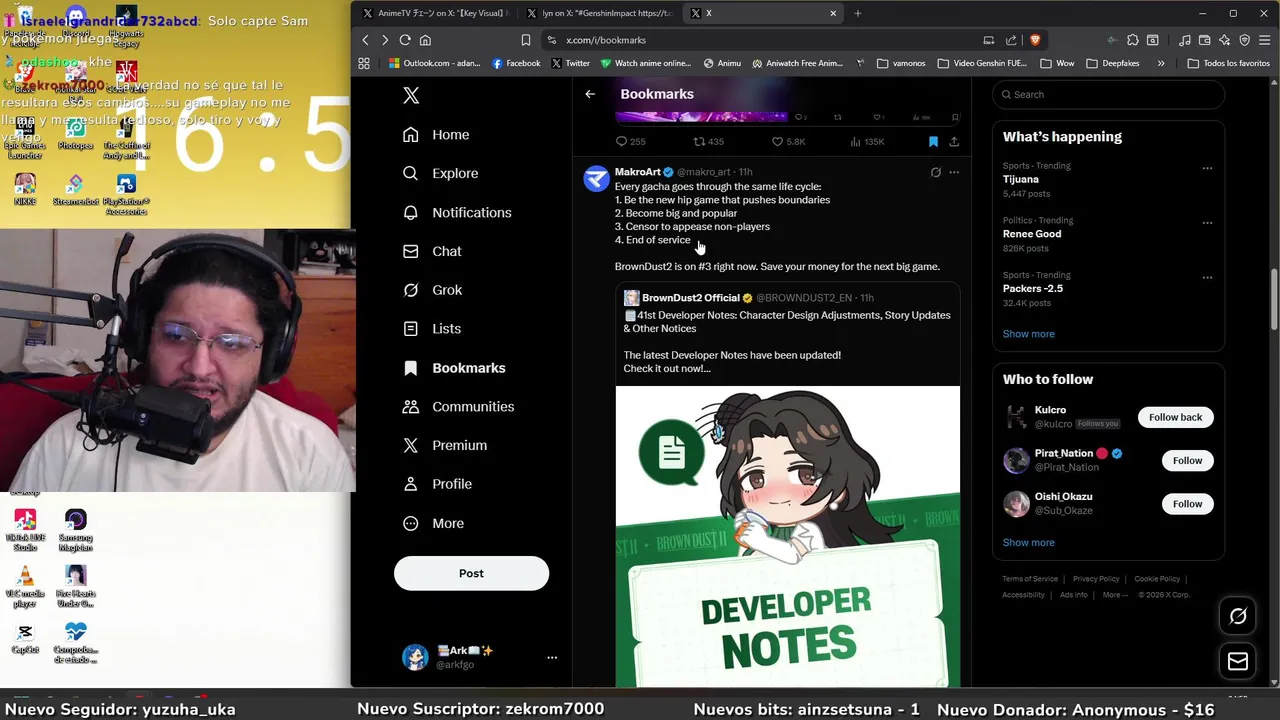Viewport: 1280px width, 720px height.
Task: Open more options for Tijuana trend
Action: coord(1207,168)
